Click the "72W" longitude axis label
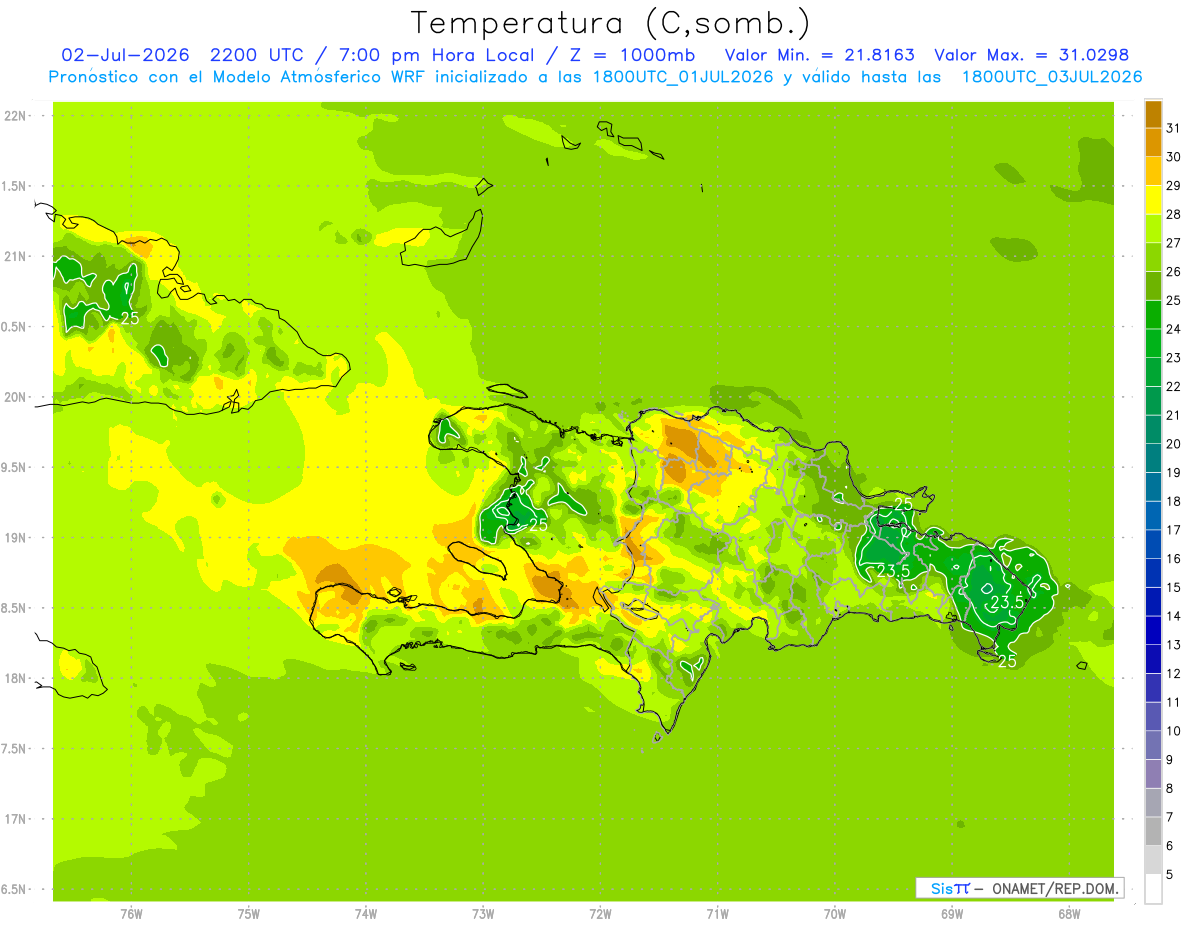The image size is (1200, 927). pyautogui.click(x=600, y=913)
